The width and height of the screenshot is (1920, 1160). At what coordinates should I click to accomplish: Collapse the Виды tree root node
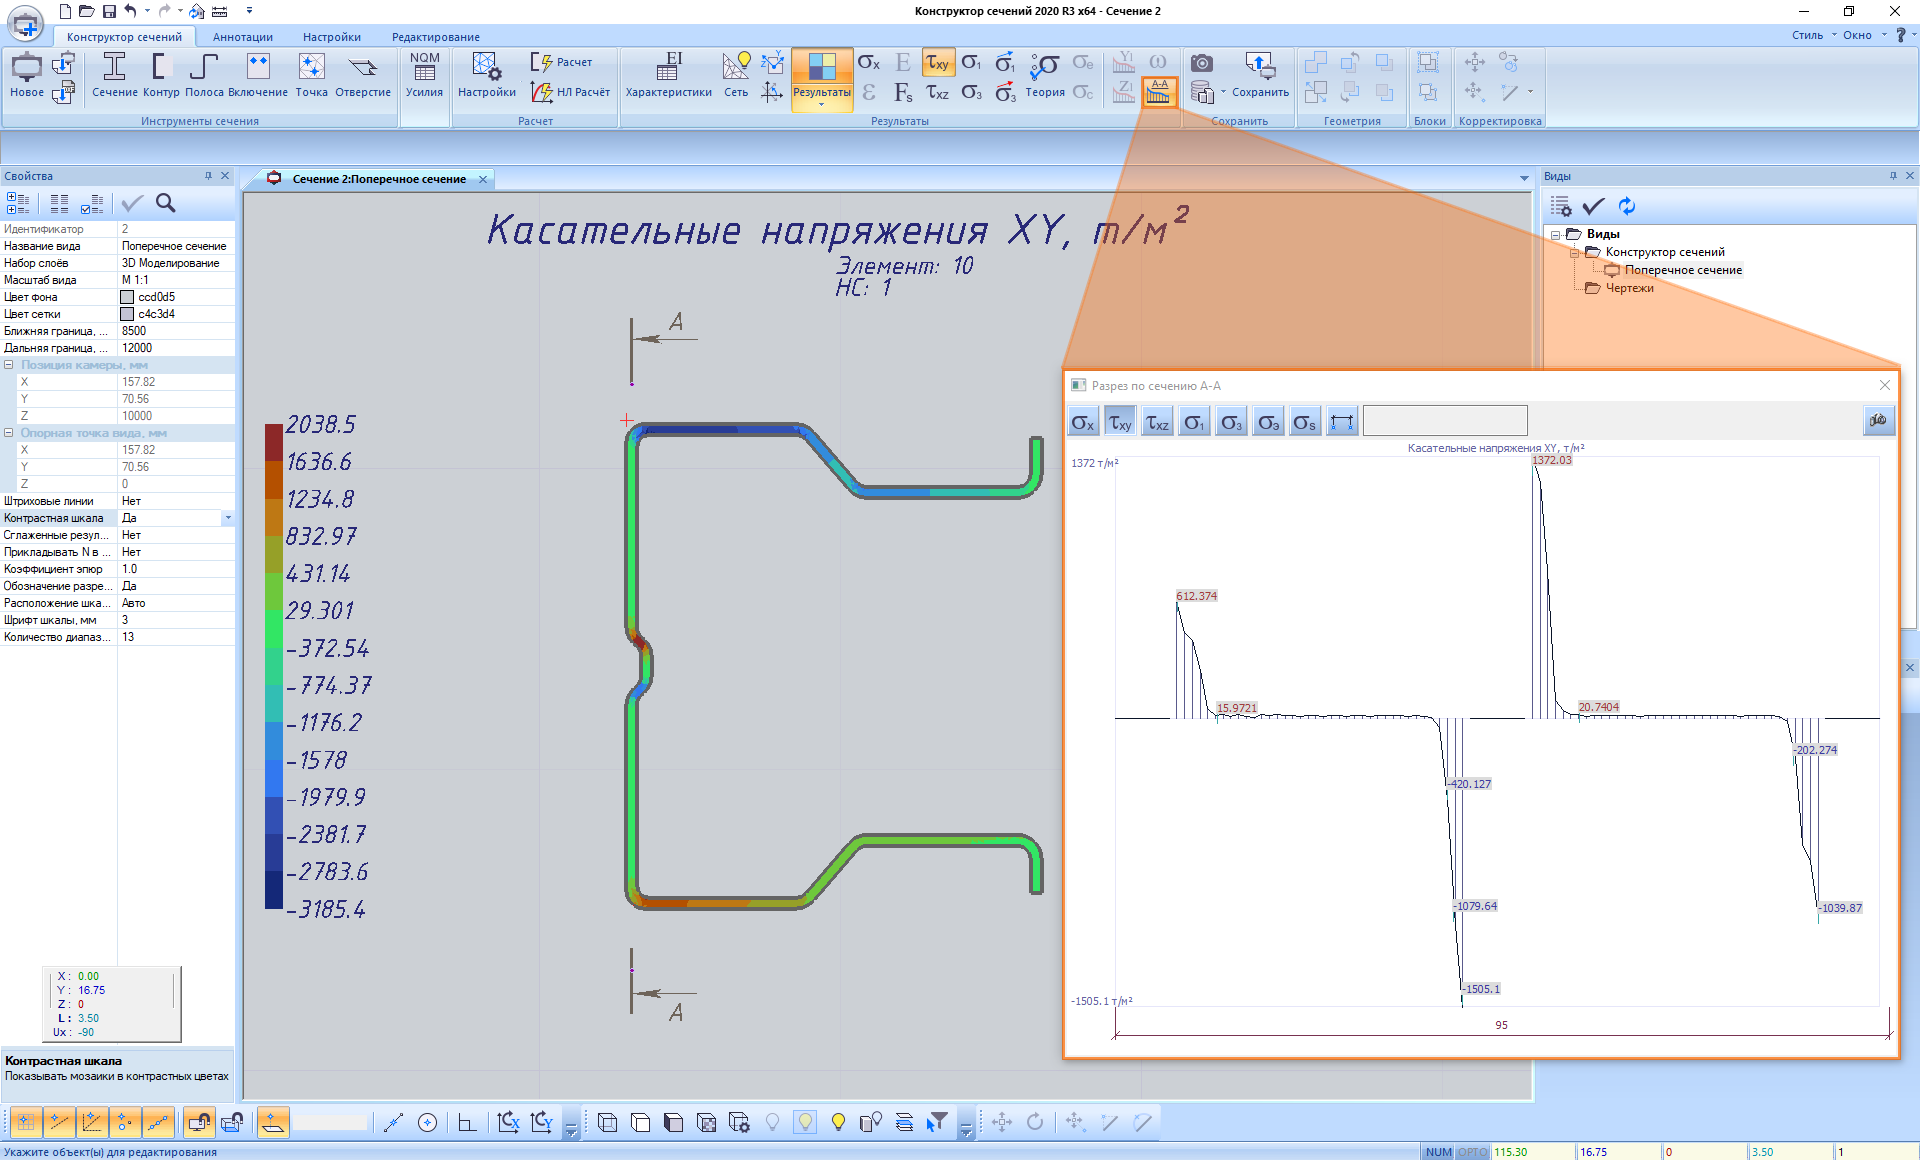[x=1556, y=235]
